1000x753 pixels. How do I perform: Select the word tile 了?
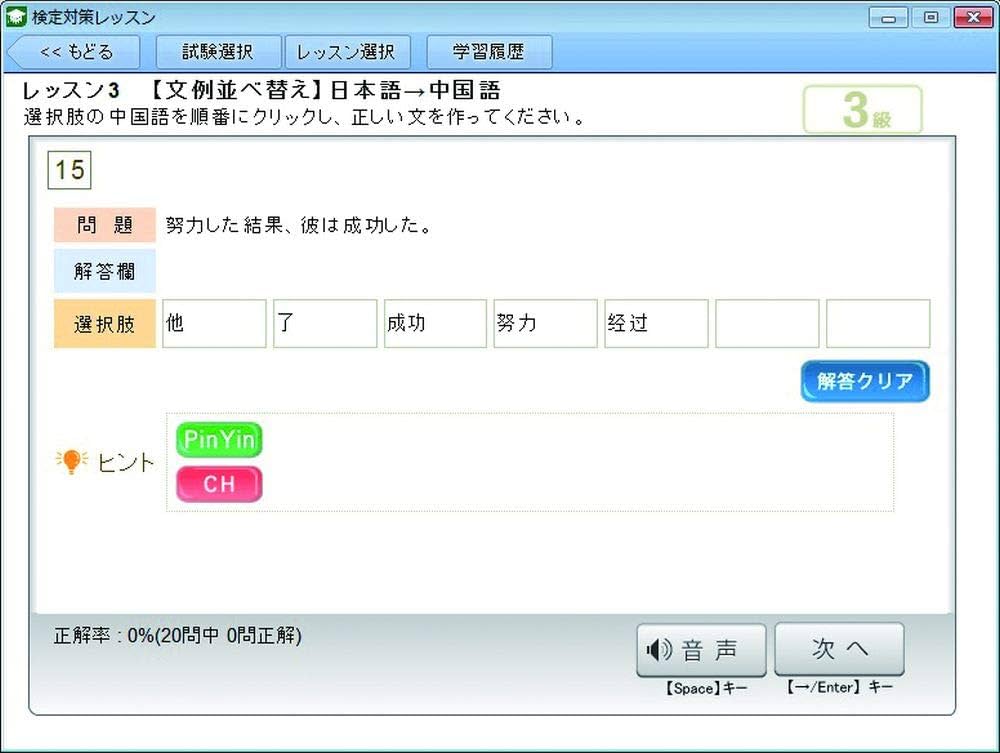[324, 323]
